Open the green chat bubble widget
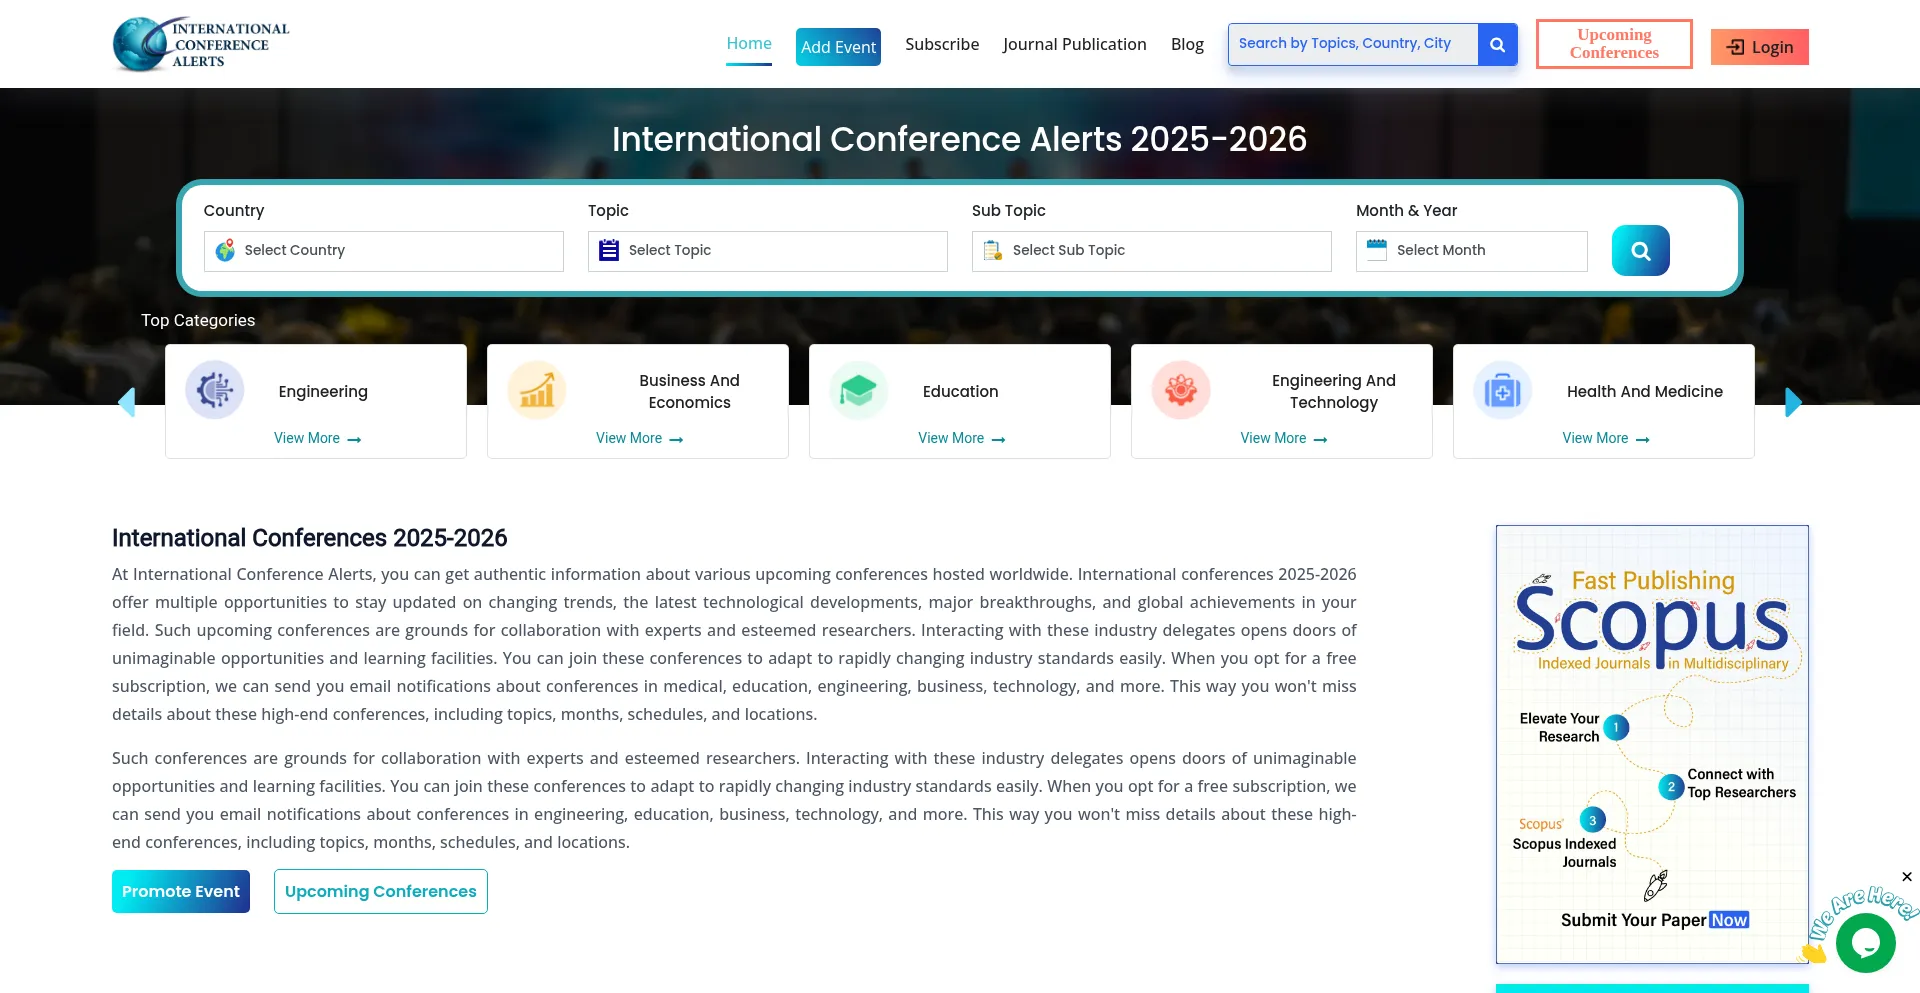 coord(1865,943)
